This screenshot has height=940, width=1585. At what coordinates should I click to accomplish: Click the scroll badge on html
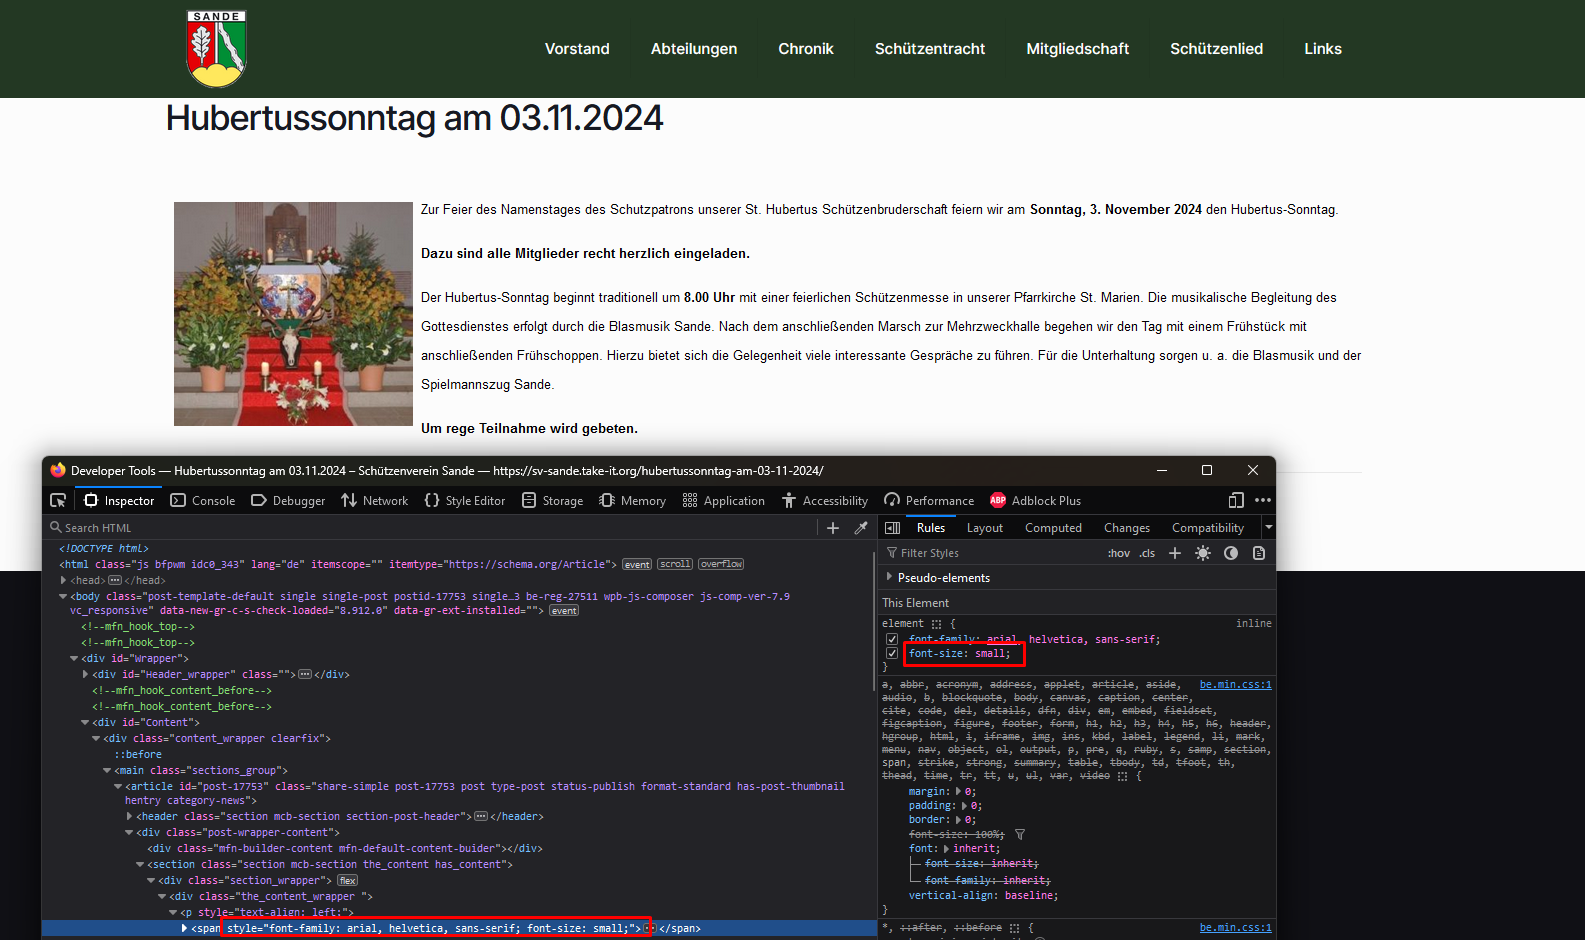point(675,564)
